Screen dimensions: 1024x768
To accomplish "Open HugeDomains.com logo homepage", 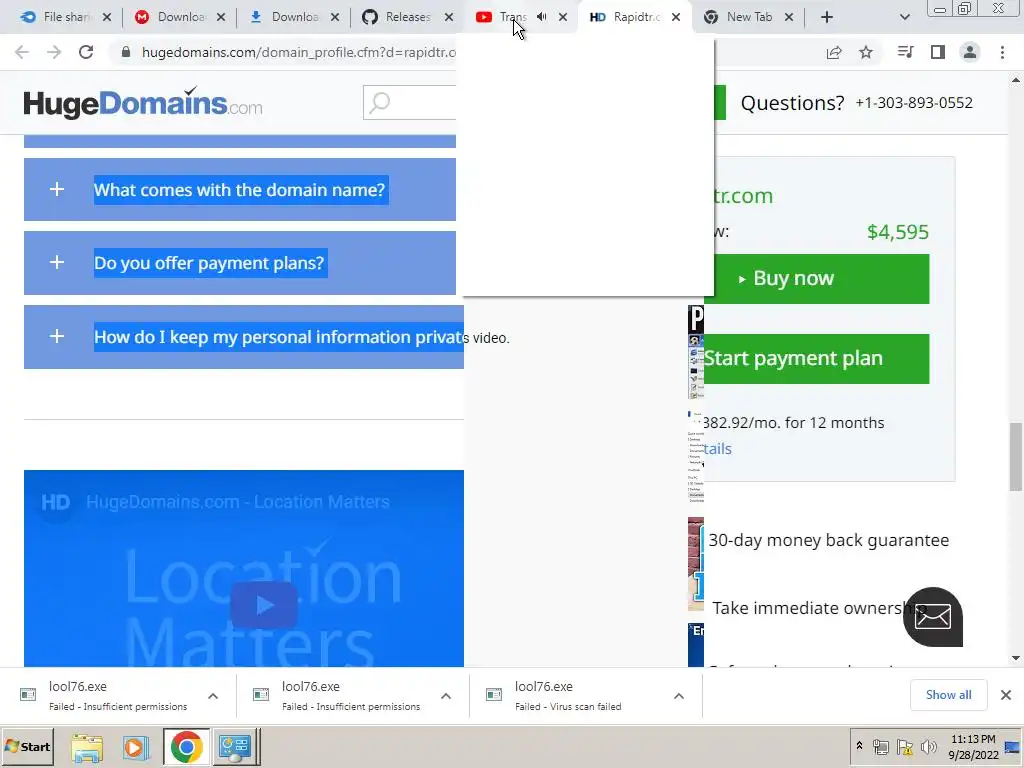I will tap(143, 103).
